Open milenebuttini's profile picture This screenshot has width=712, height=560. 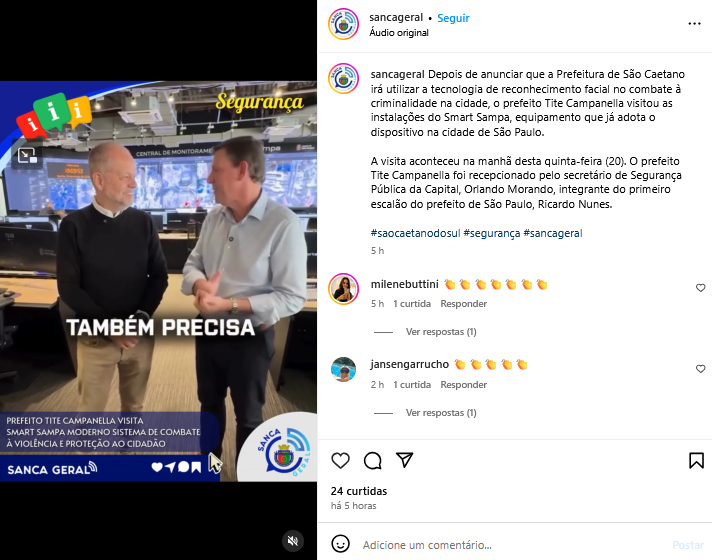(344, 289)
